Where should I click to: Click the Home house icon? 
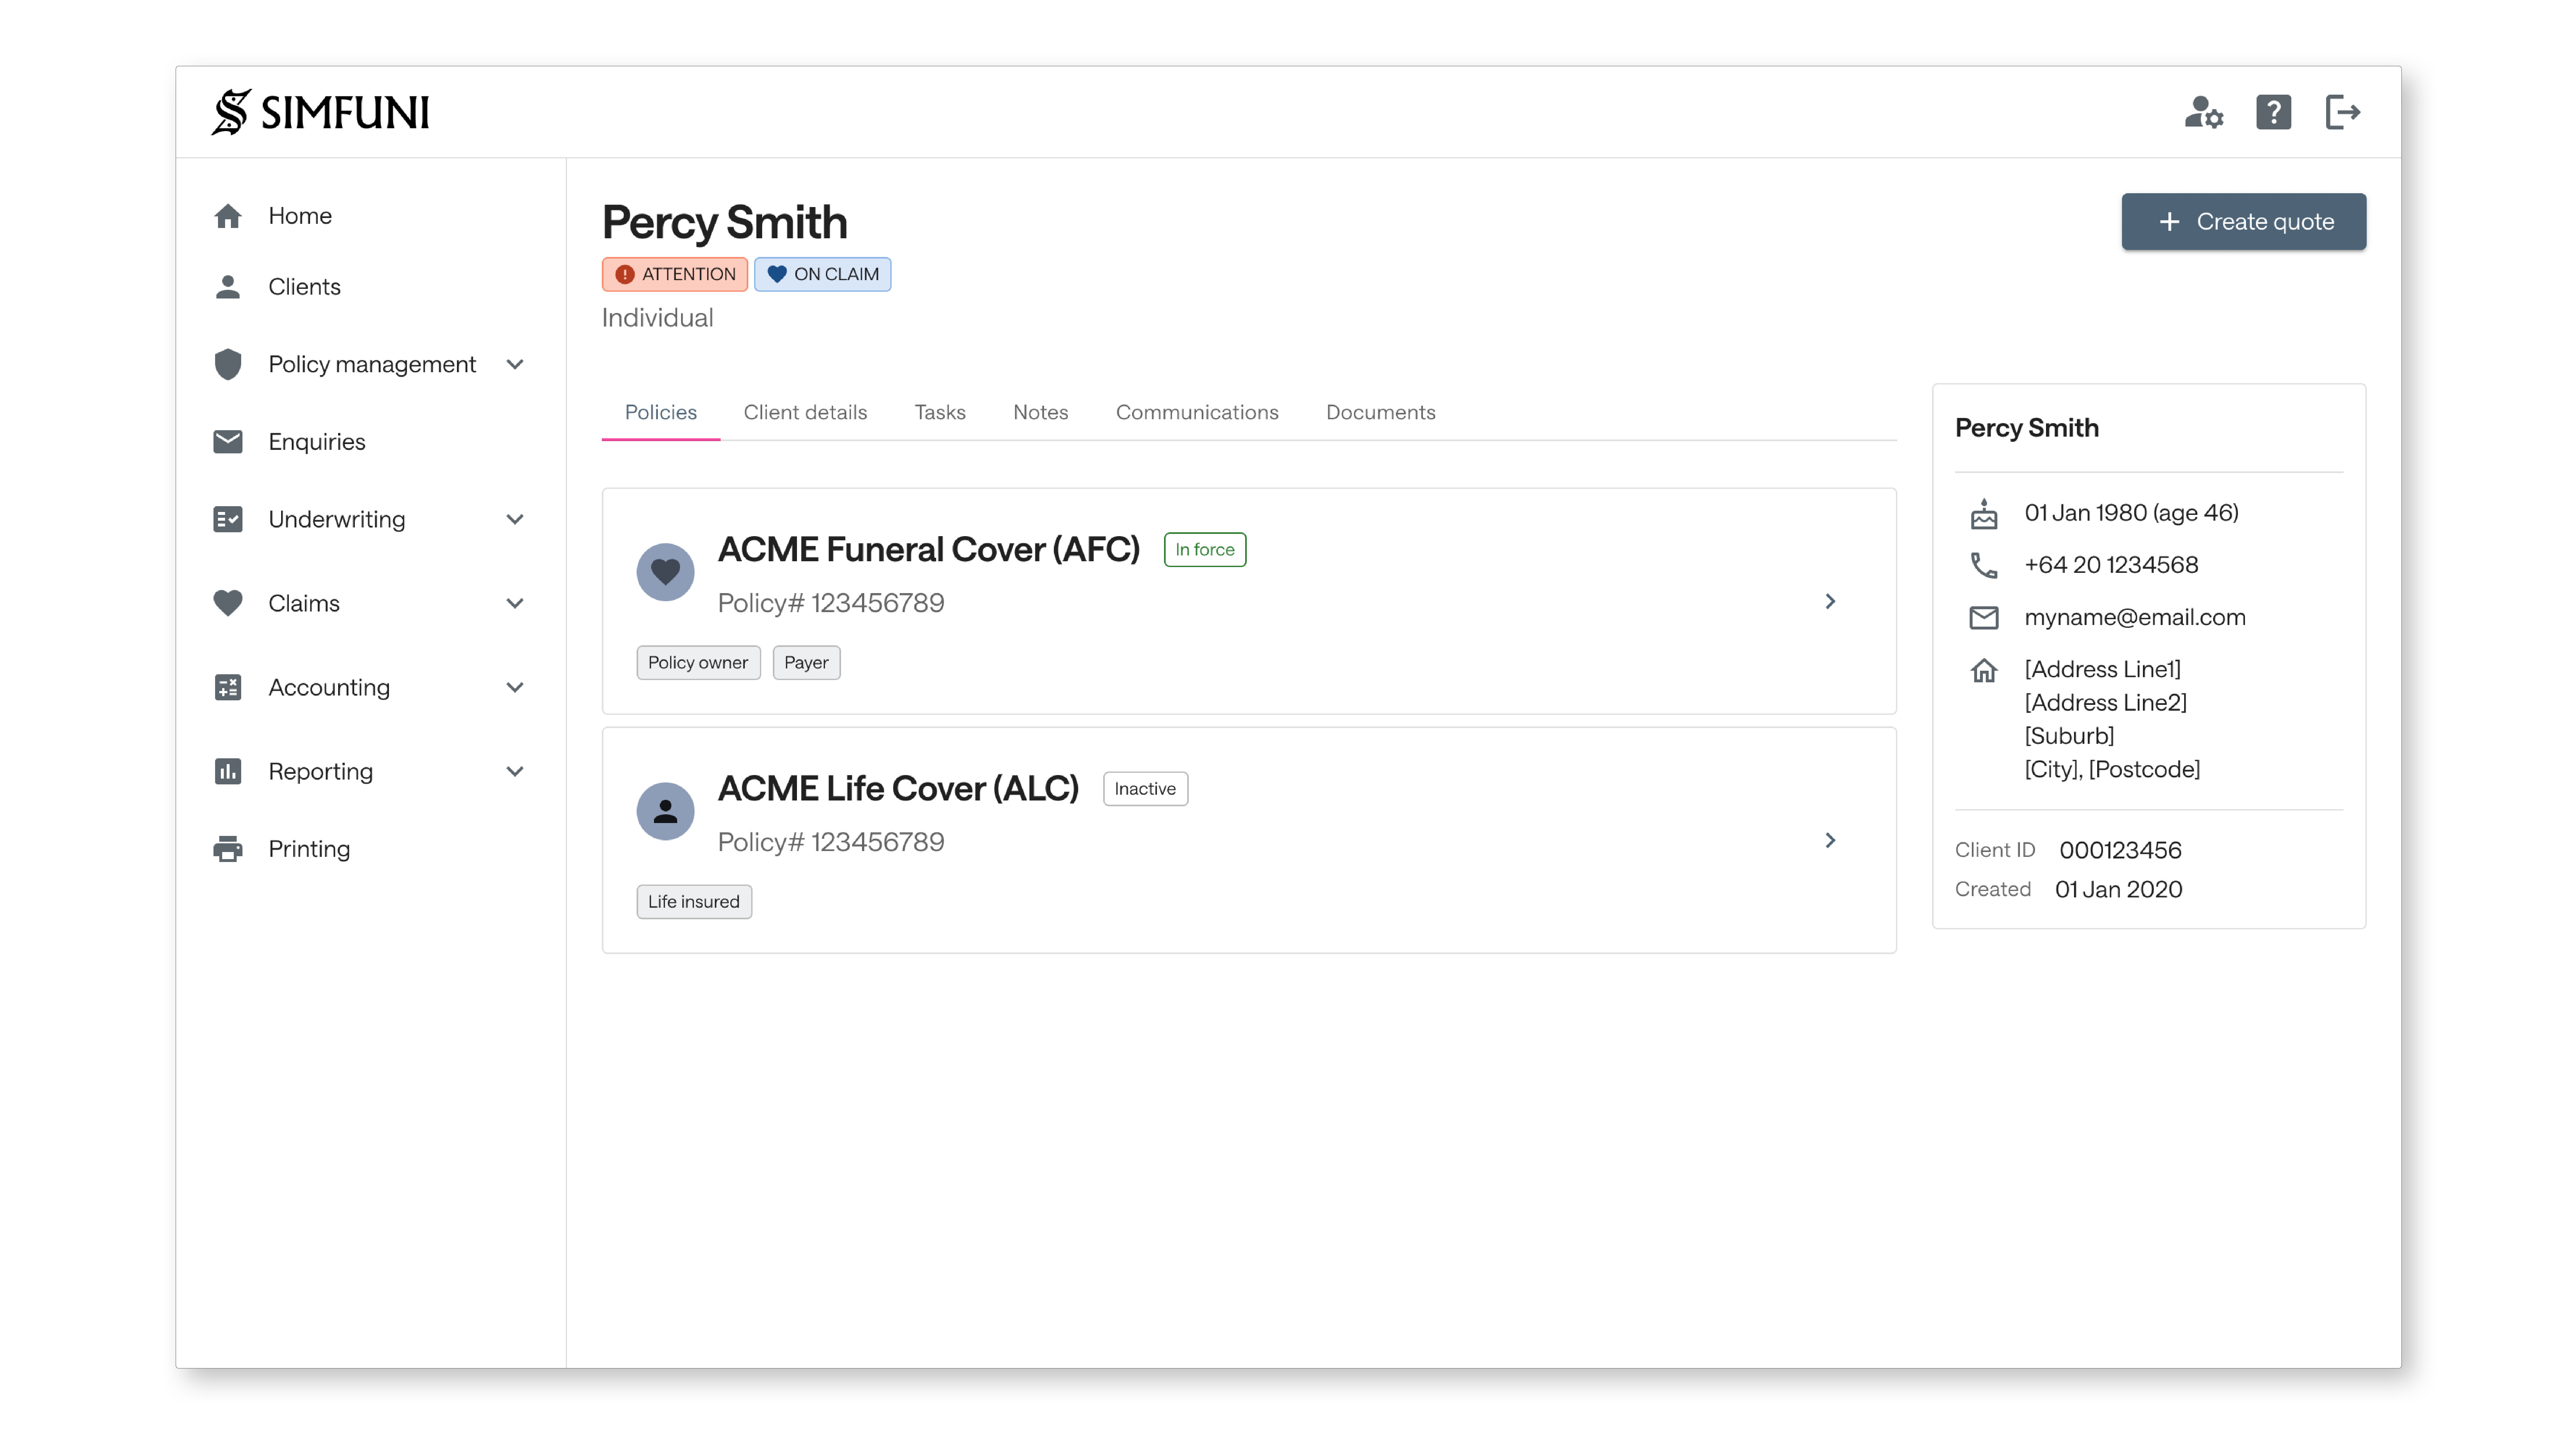pos(228,216)
